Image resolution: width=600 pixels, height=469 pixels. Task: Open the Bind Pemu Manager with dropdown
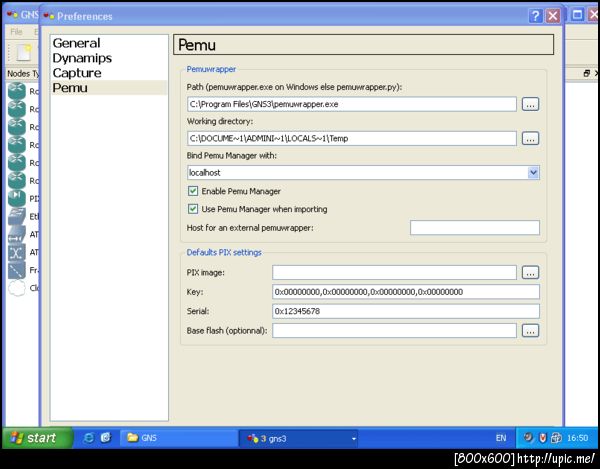[533, 173]
